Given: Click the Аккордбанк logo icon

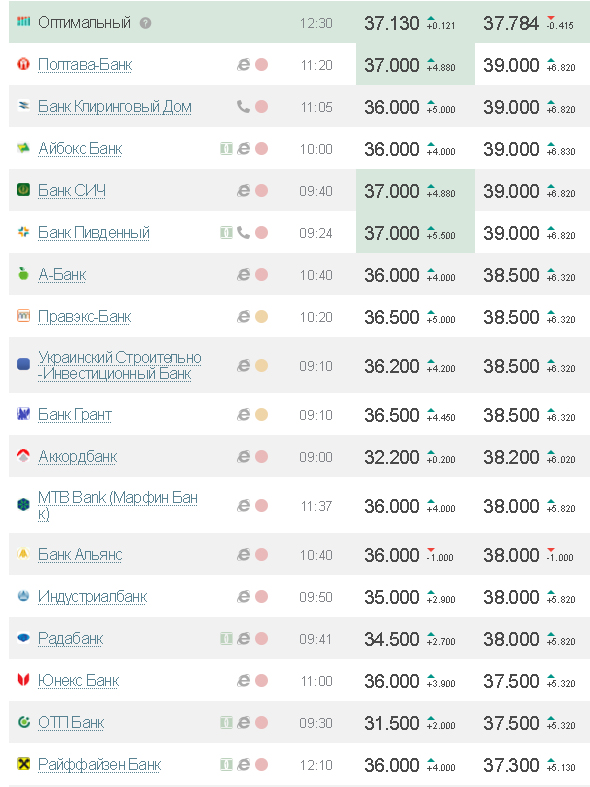Looking at the screenshot, I should click(23, 456).
